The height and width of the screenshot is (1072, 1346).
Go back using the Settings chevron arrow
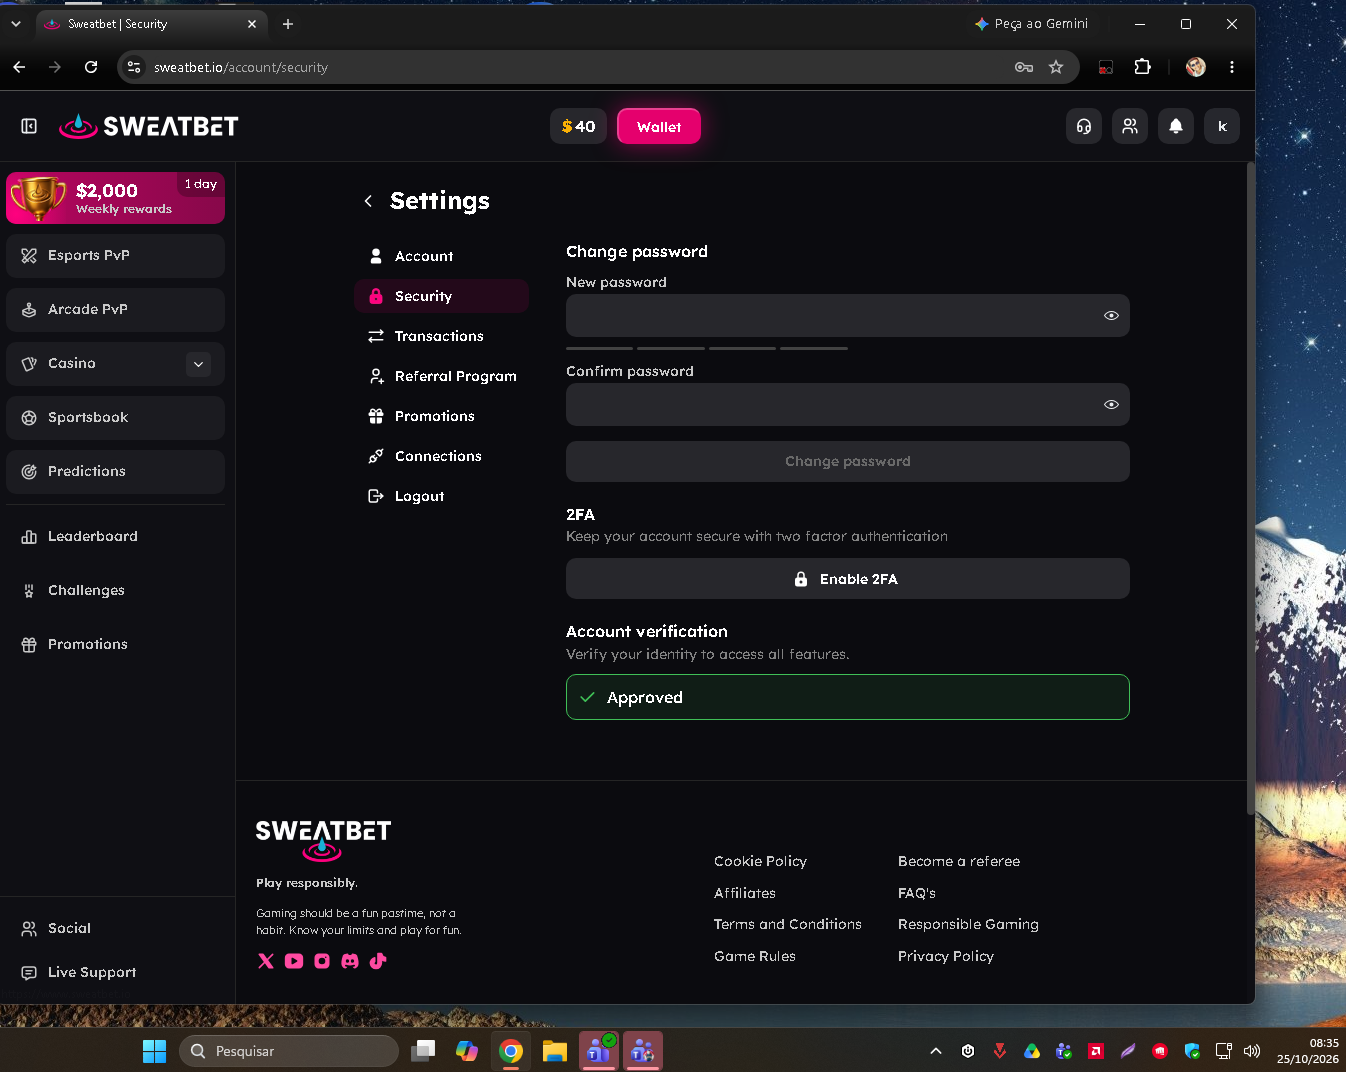pos(368,201)
